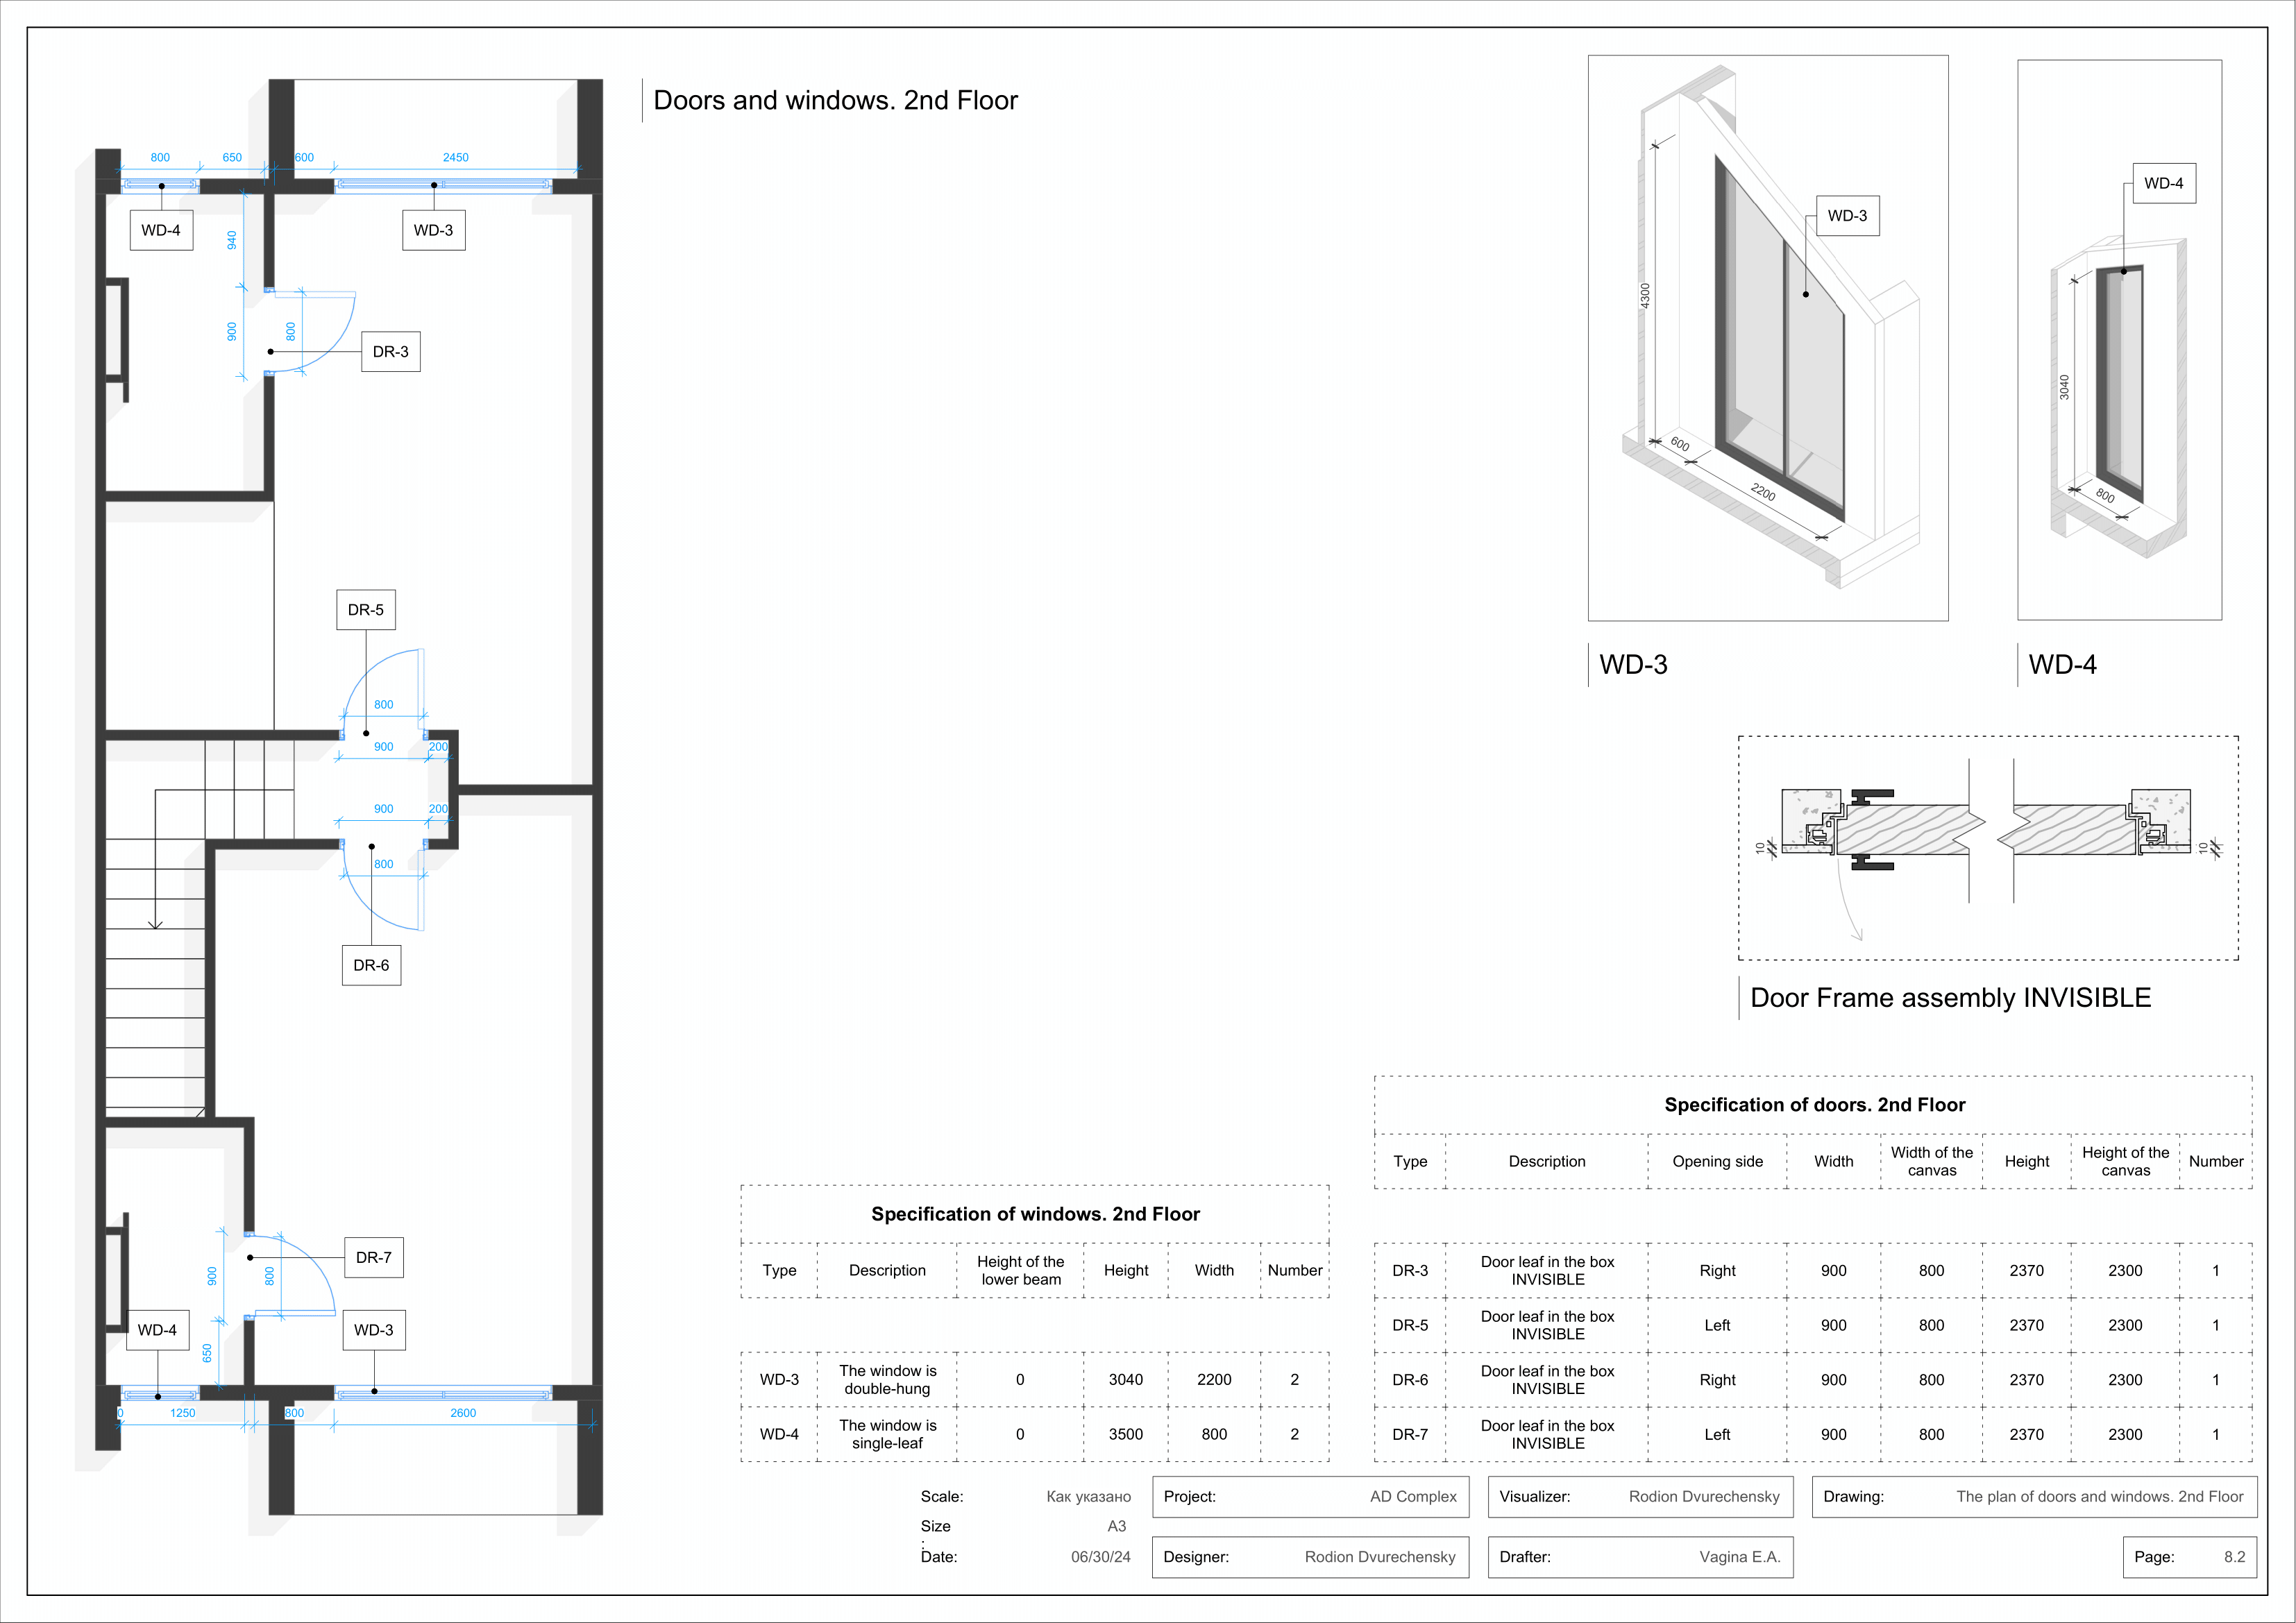
Task: Select the 2450 dimension above the plan
Action: [x=455, y=158]
